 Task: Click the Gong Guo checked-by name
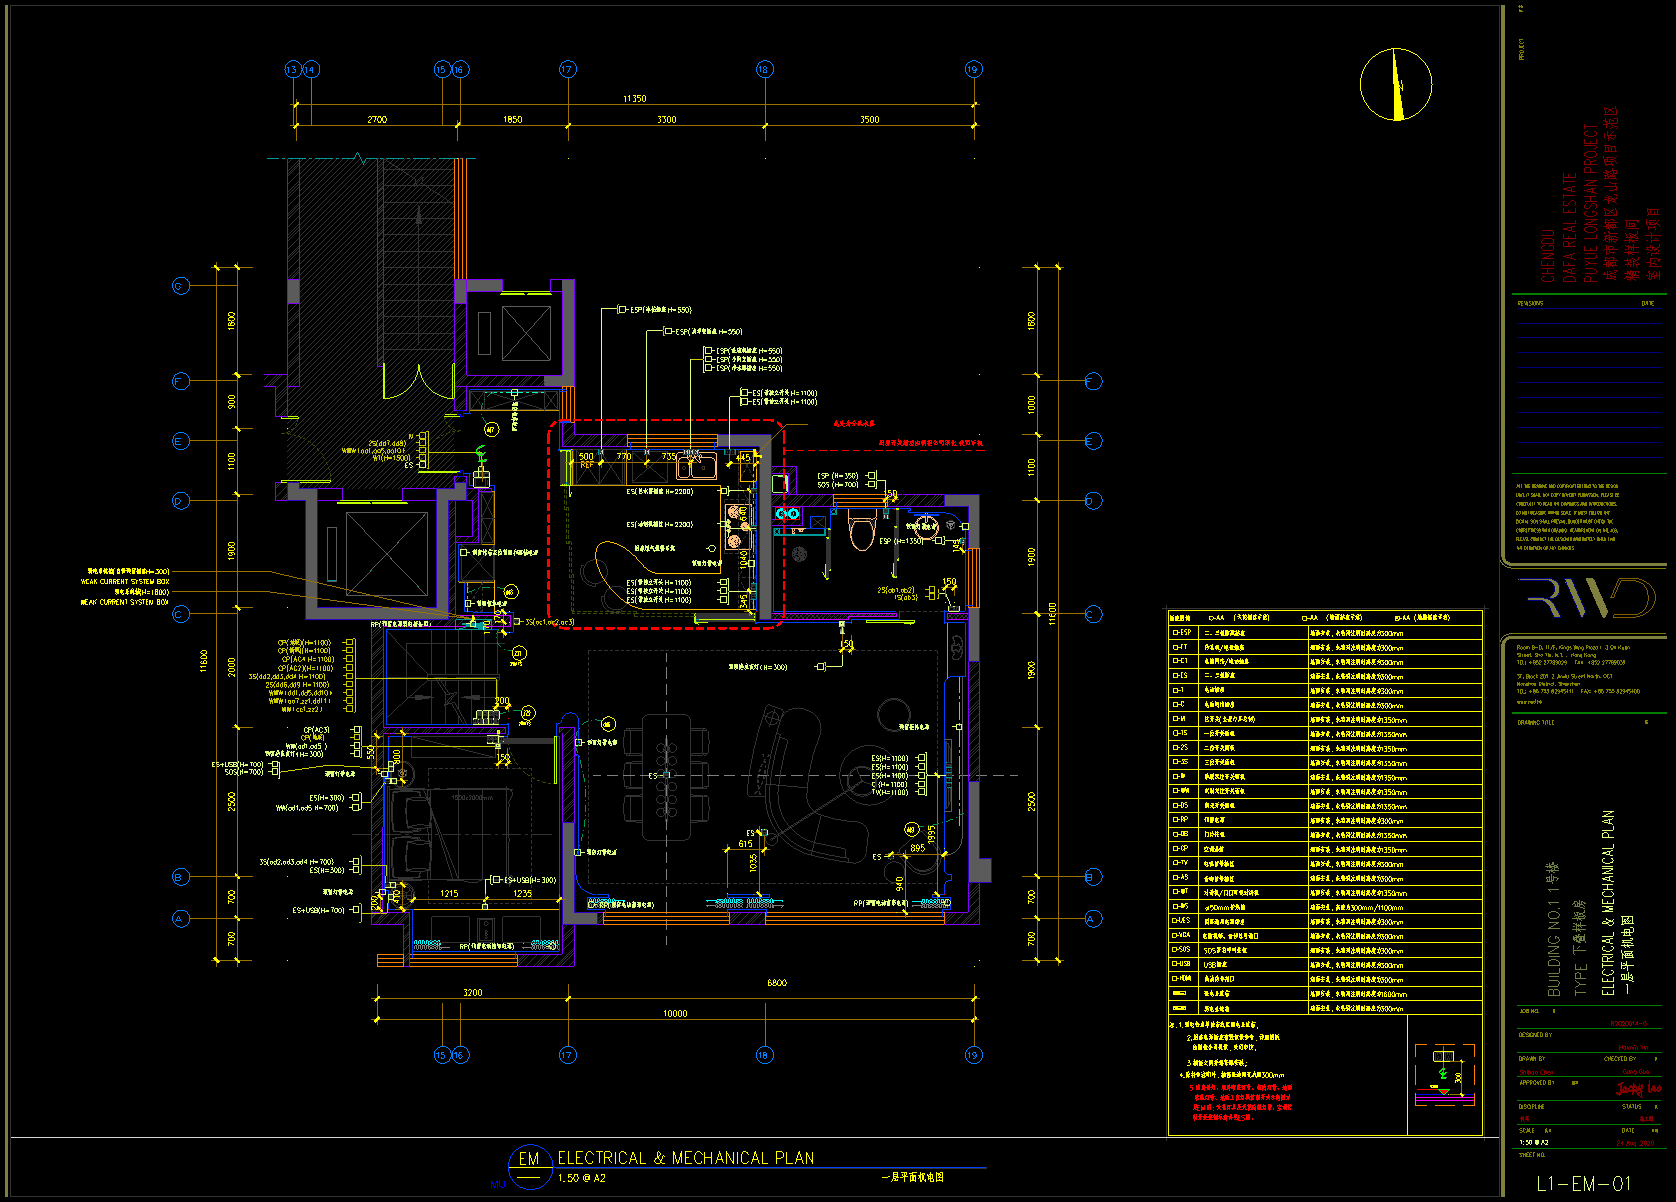1636,1072
